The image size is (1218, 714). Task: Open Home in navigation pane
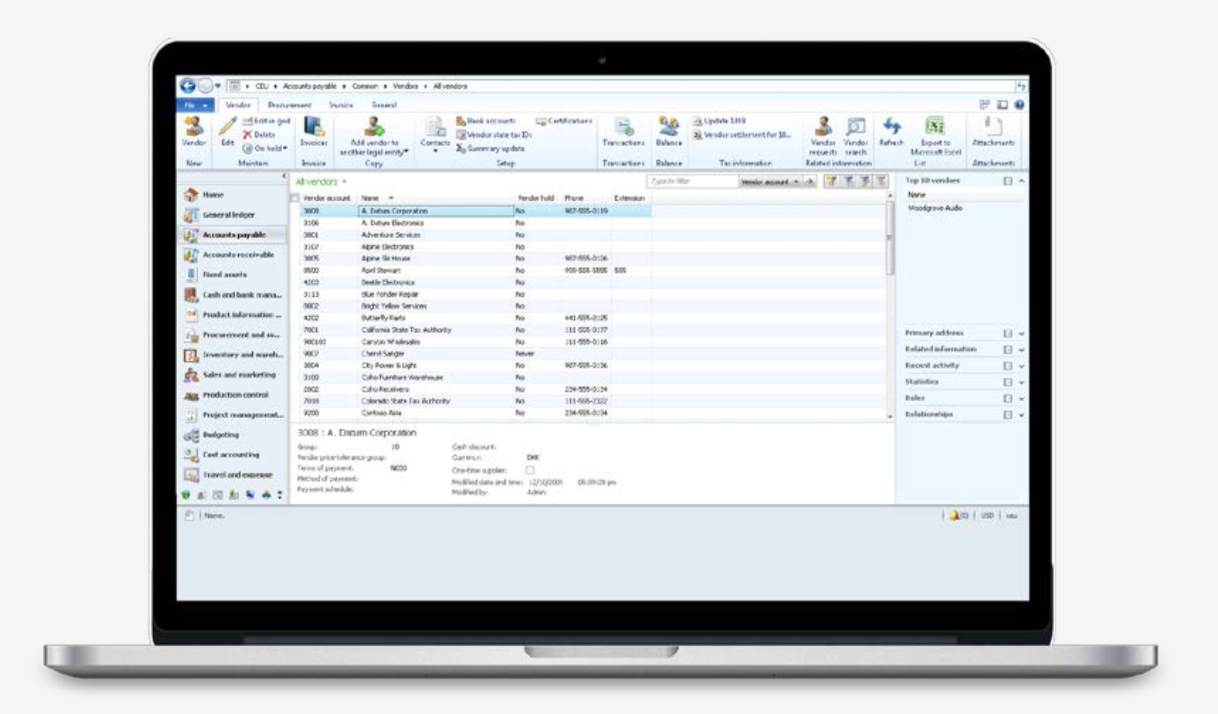[x=232, y=195]
